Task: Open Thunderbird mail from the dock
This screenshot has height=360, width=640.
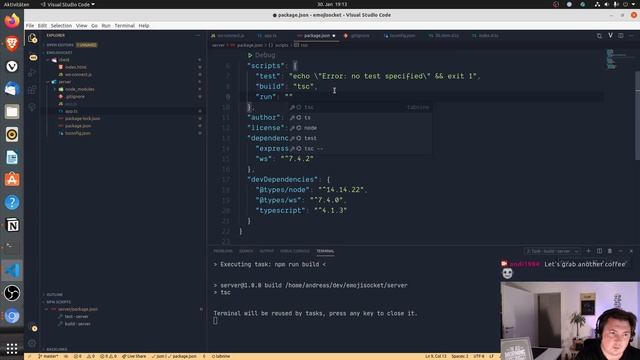Action: tap(12, 89)
